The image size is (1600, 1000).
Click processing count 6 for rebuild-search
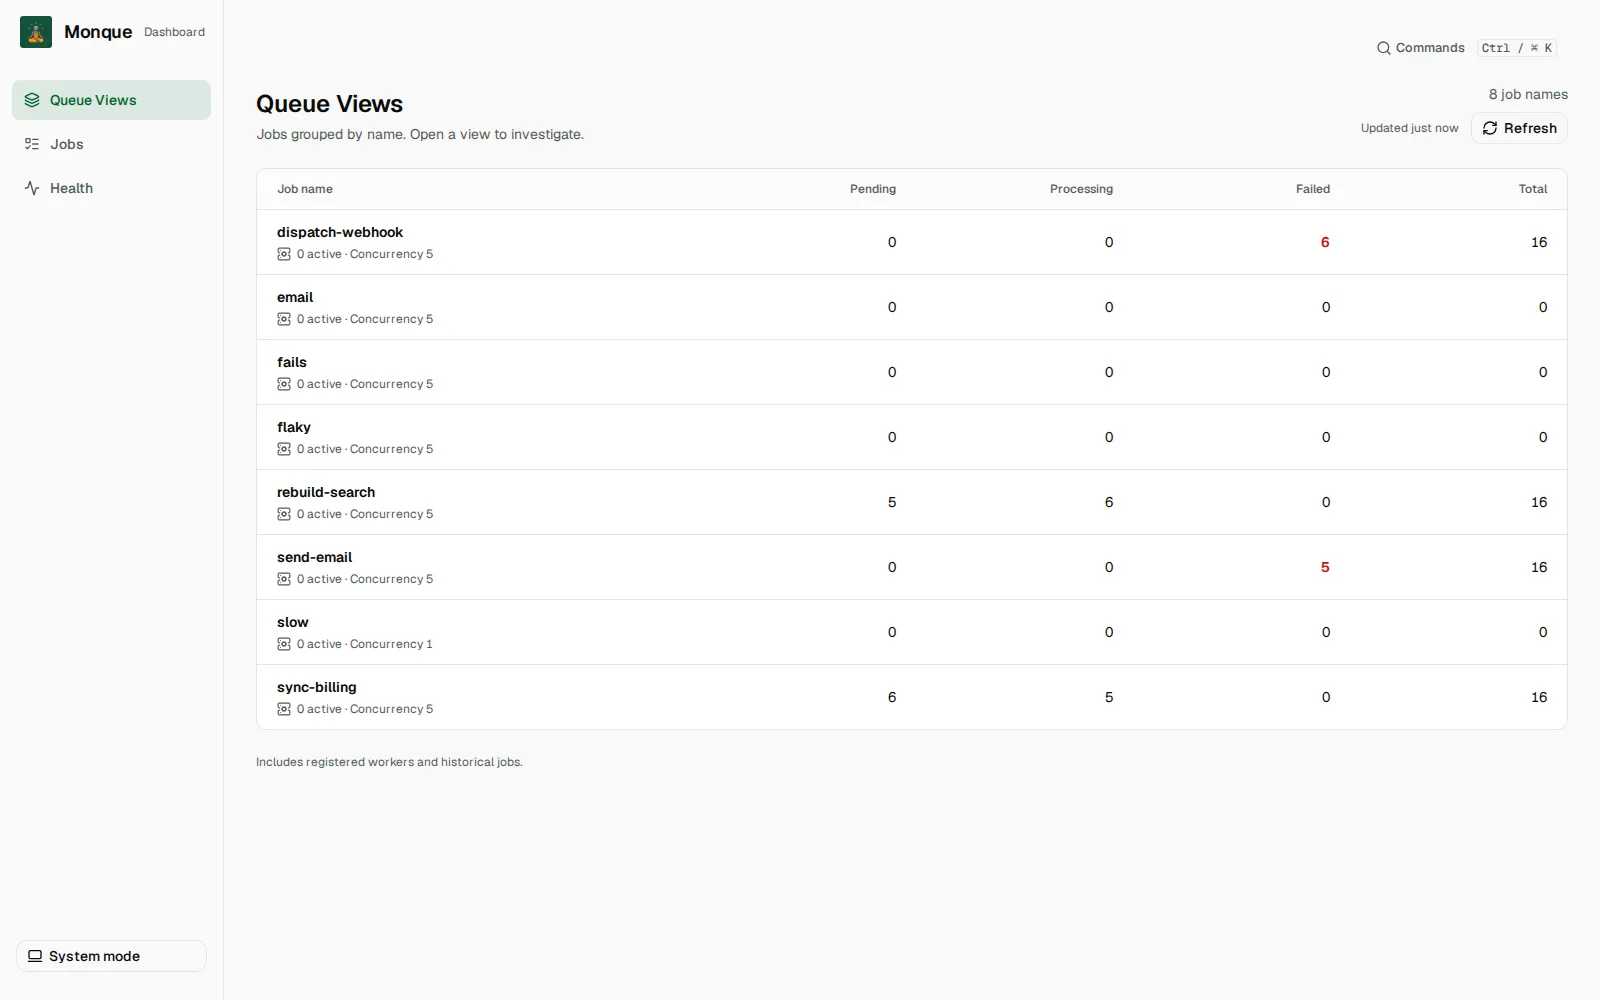pos(1109,502)
